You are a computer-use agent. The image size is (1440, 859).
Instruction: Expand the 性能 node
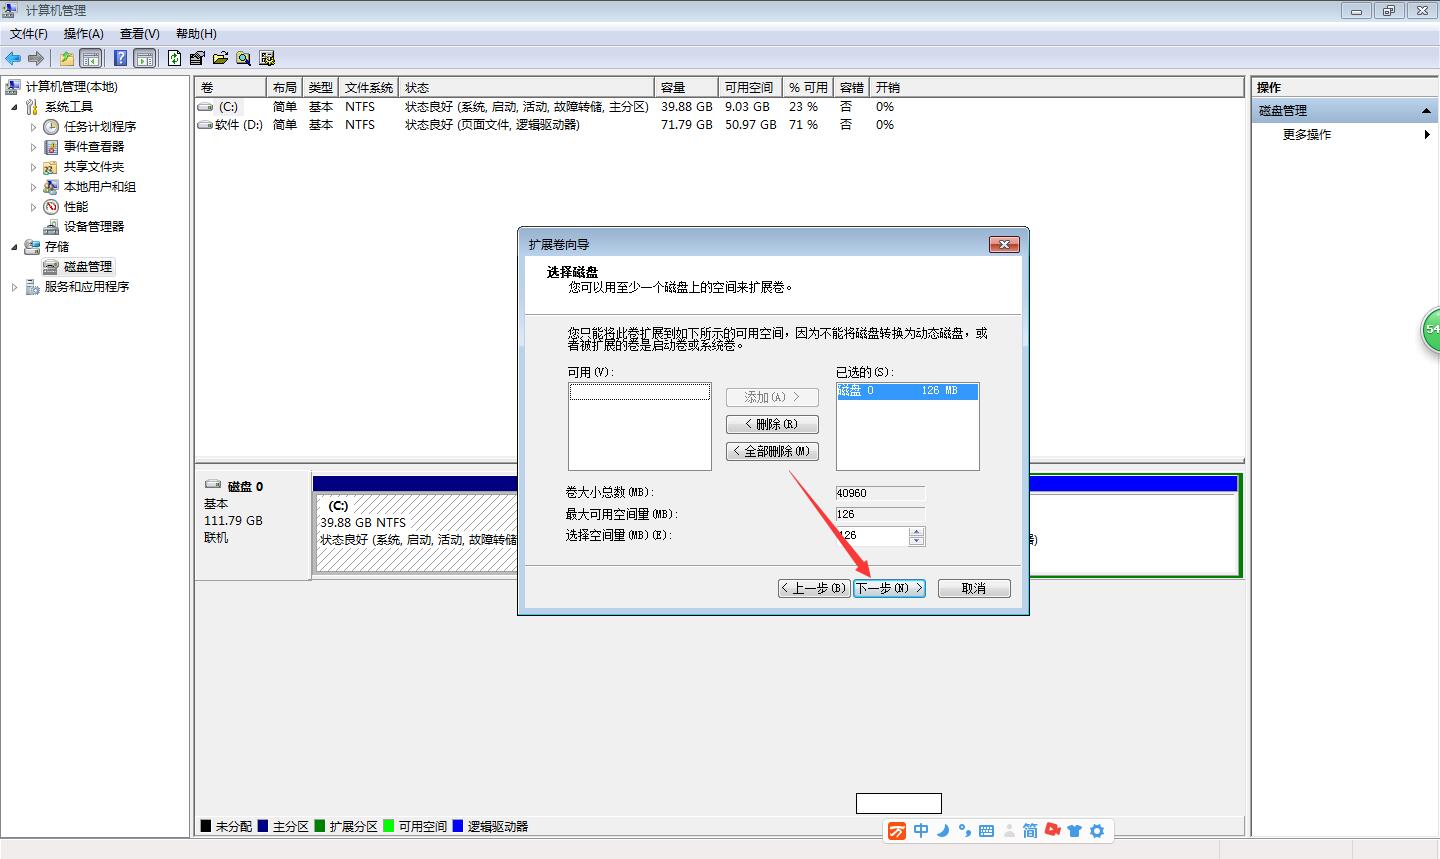click(33, 207)
